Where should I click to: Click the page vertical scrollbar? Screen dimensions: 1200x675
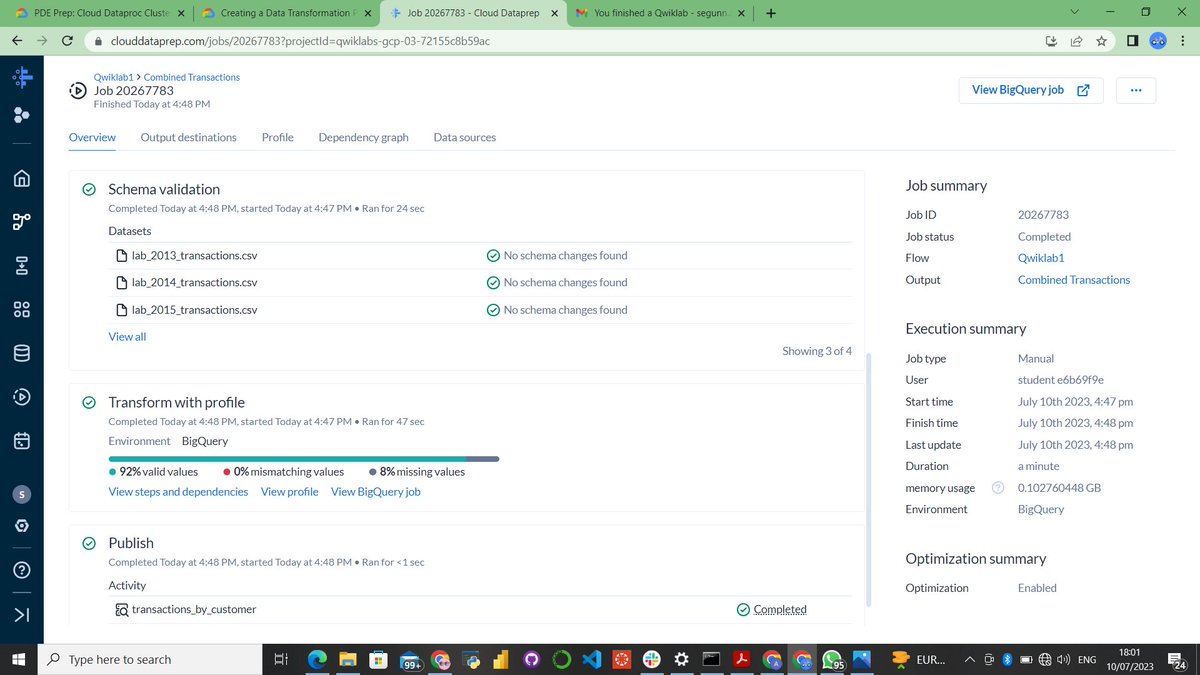click(868, 478)
